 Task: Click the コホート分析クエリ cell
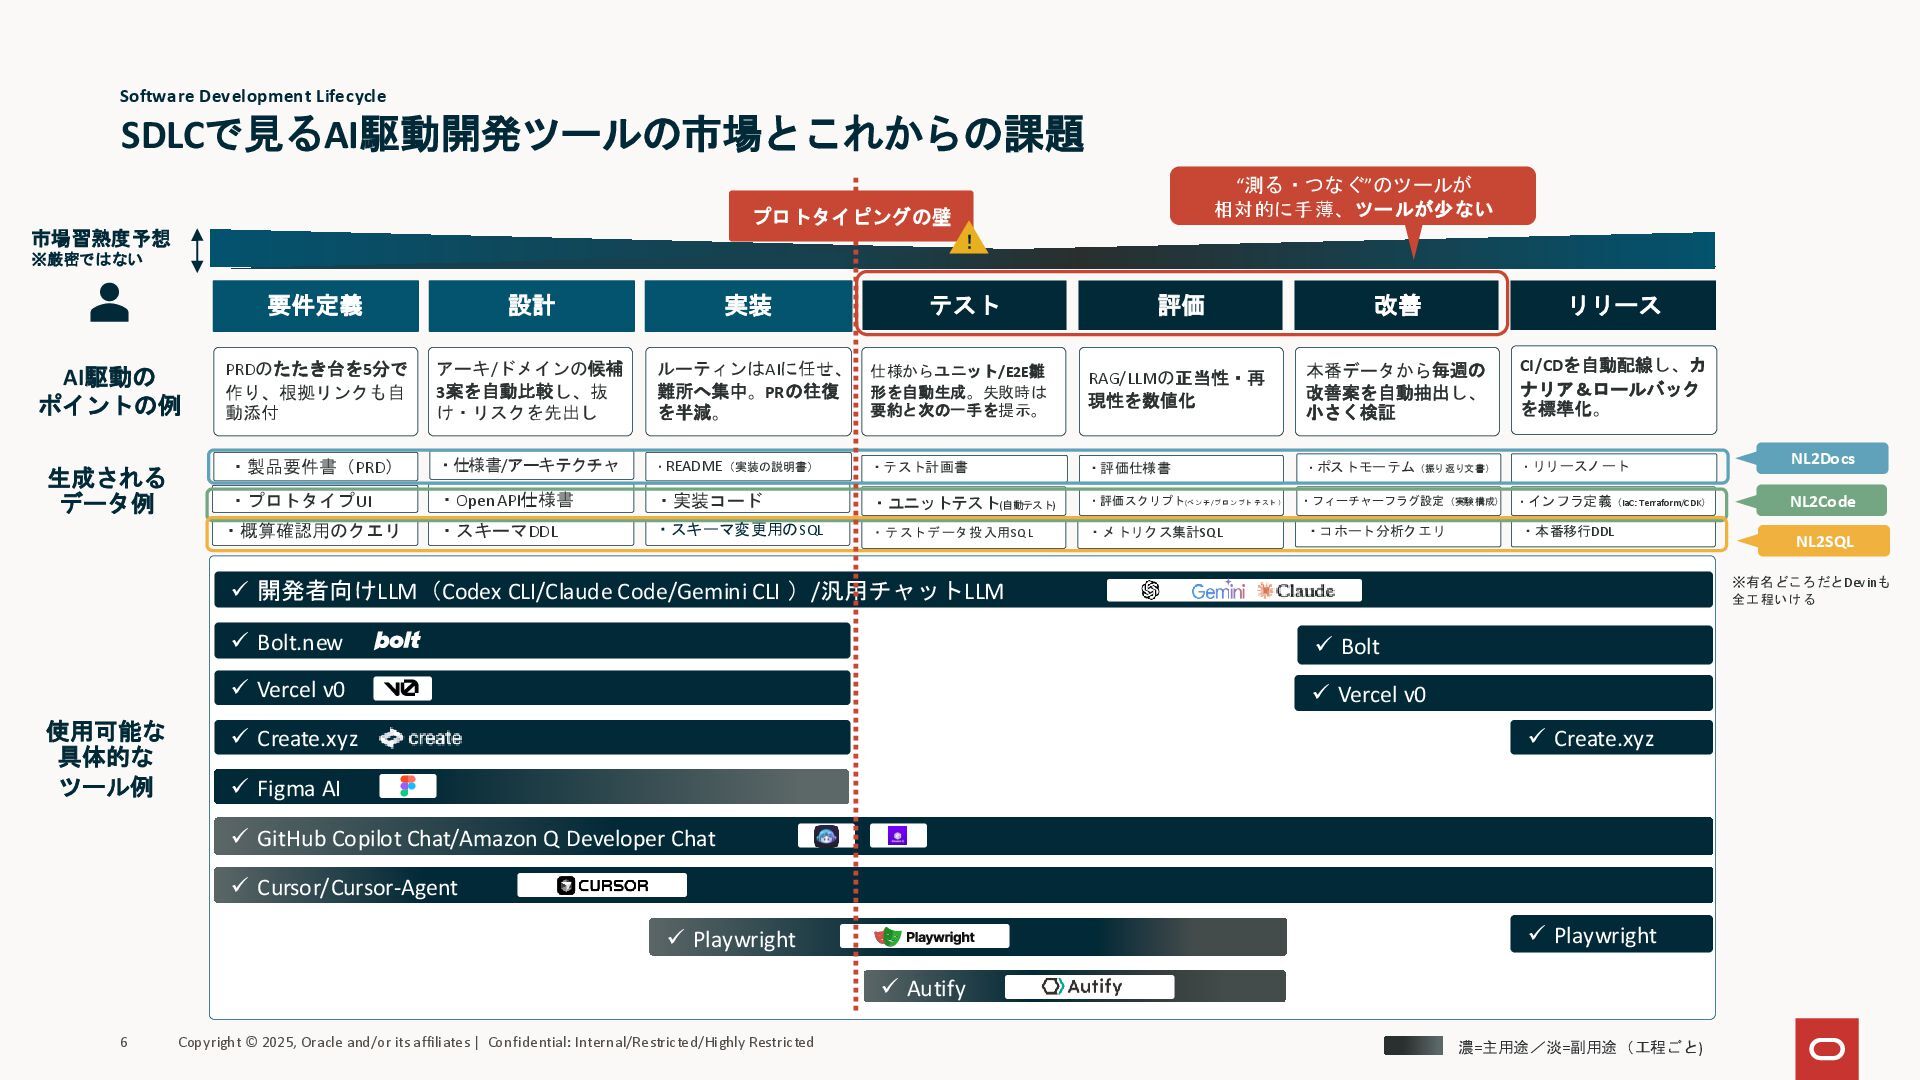(x=1398, y=531)
